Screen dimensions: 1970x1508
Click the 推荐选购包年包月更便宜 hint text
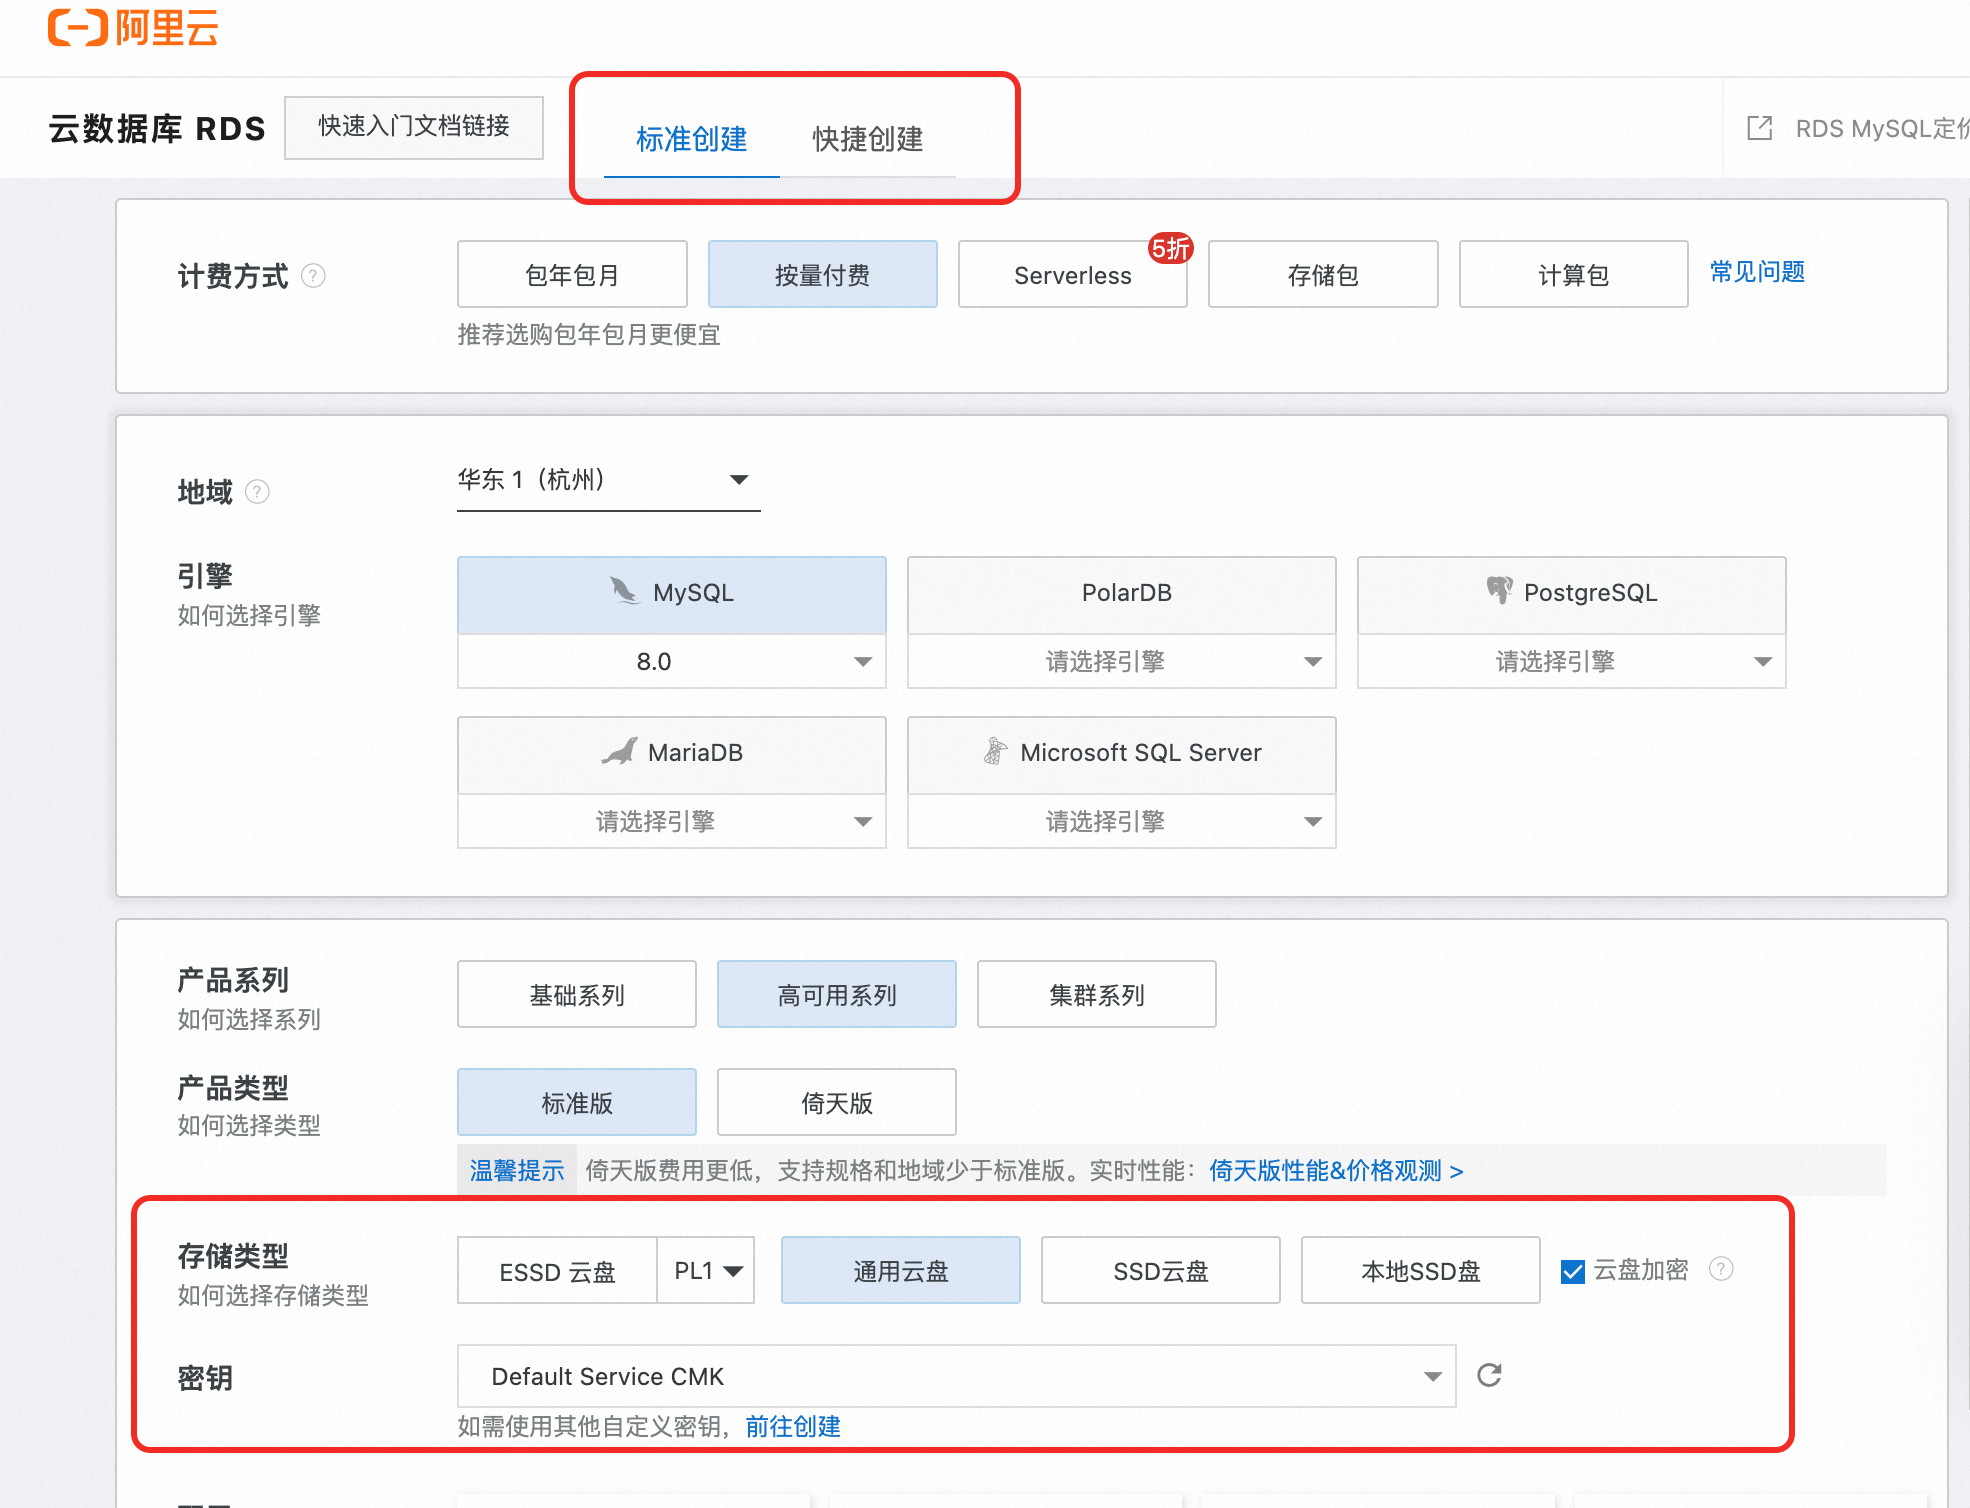point(589,334)
